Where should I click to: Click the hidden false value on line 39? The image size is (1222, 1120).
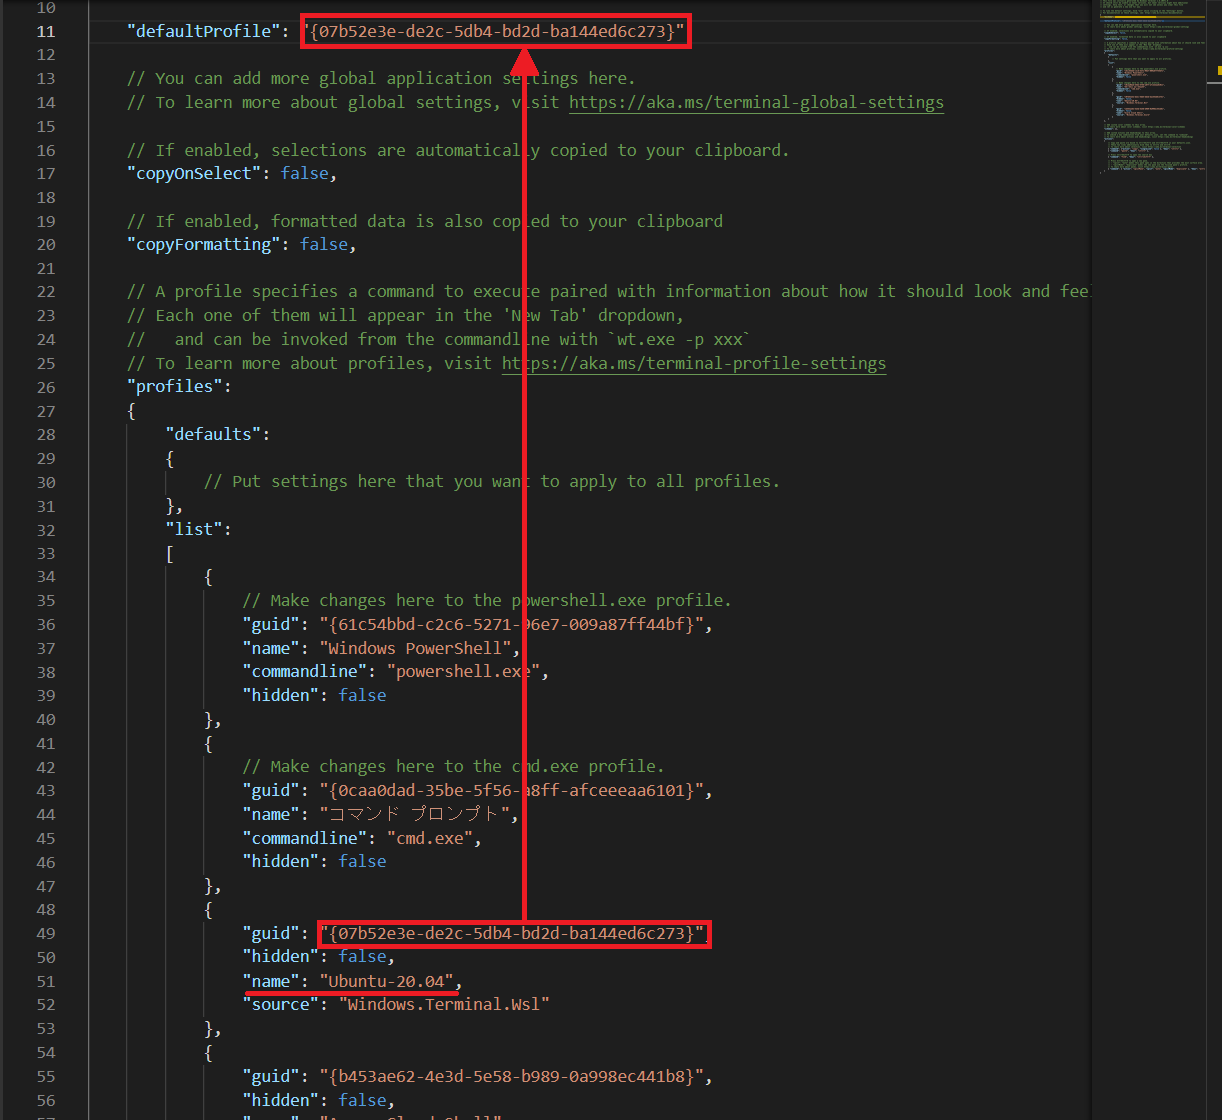362,695
